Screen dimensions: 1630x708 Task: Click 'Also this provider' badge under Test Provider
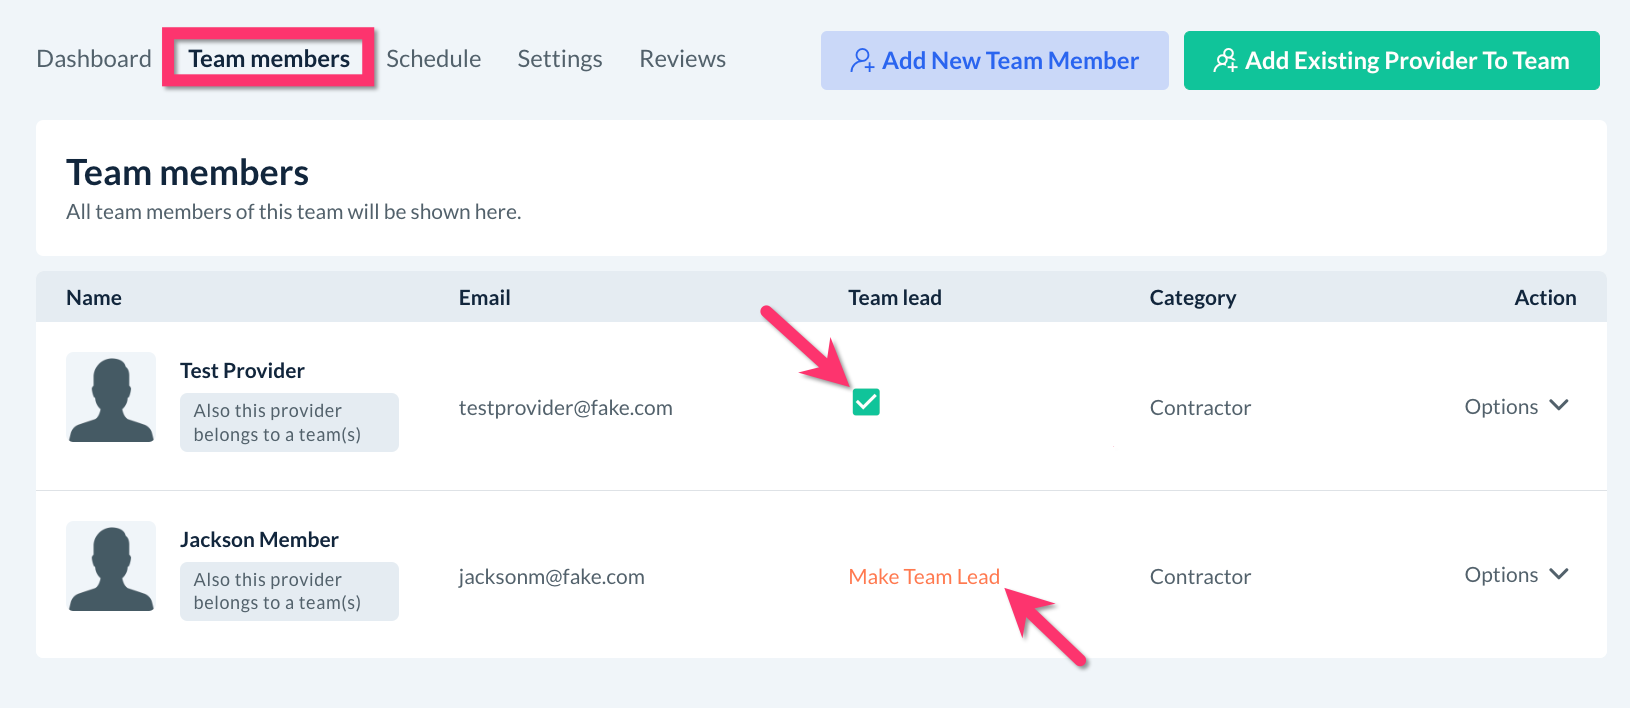(x=289, y=423)
